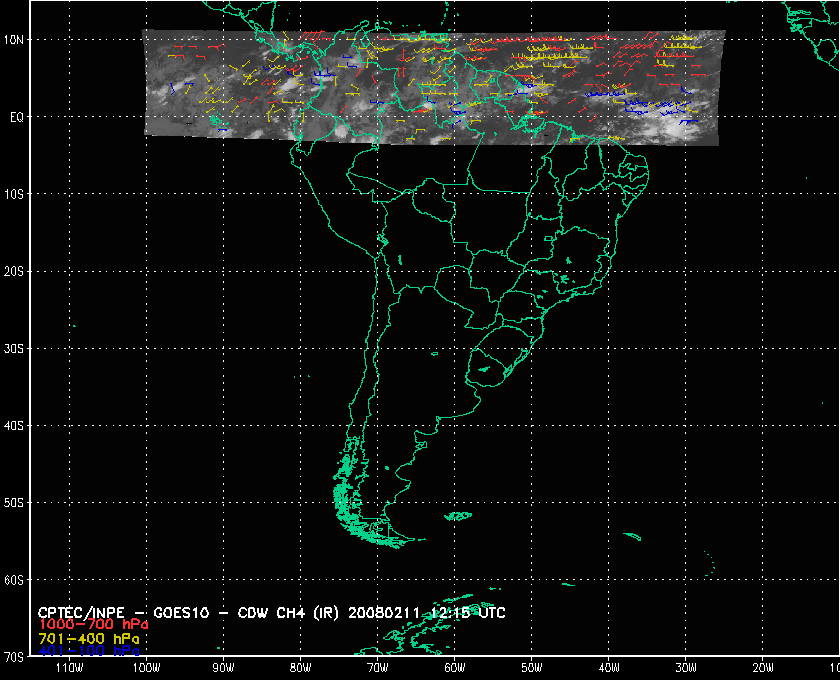
Task: Click the 12:15 UTC timestamp in caption
Action: click(x=468, y=613)
